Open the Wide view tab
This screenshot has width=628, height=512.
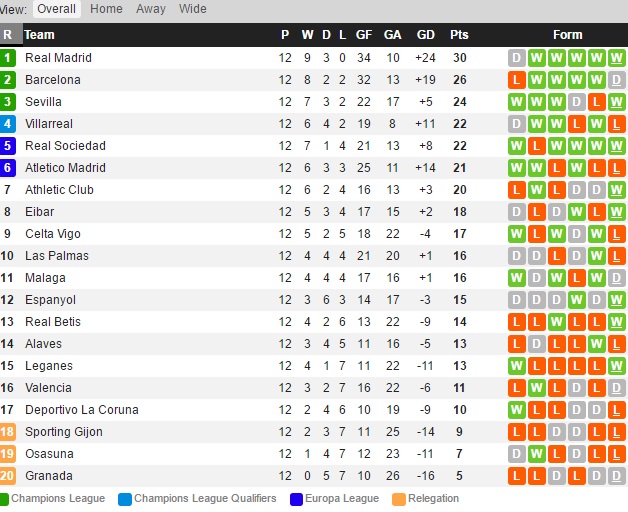[x=193, y=8]
